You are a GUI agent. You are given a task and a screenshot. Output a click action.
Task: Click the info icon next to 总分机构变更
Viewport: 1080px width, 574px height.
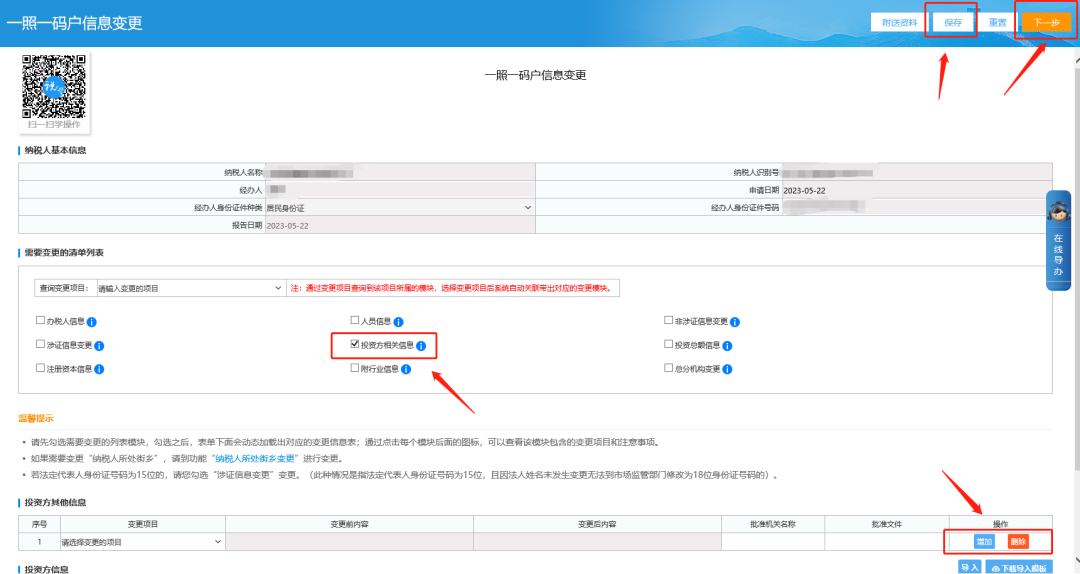727,369
